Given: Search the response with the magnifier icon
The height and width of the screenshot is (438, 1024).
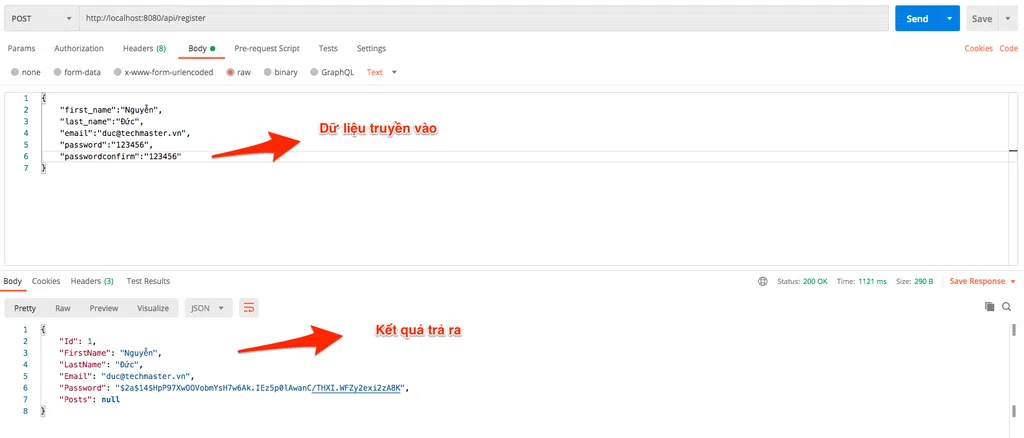Looking at the screenshot, I should (1006, 306).
